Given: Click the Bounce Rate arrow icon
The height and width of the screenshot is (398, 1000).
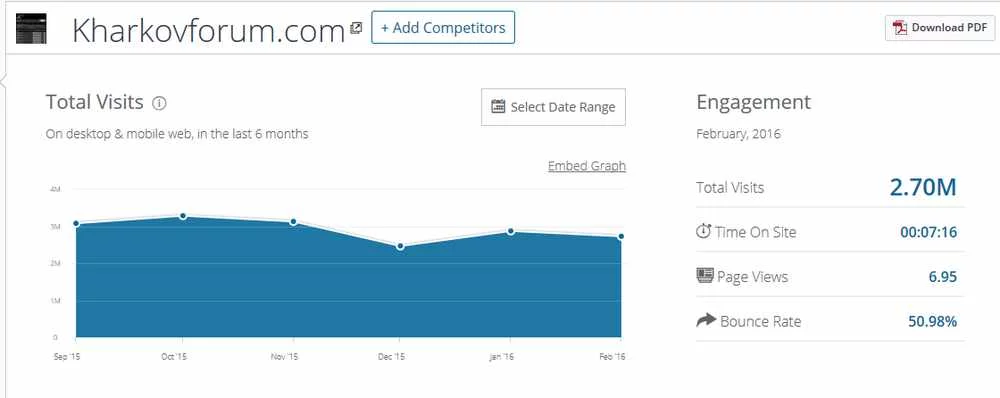Looking at the screenshot, I should 706,320.
